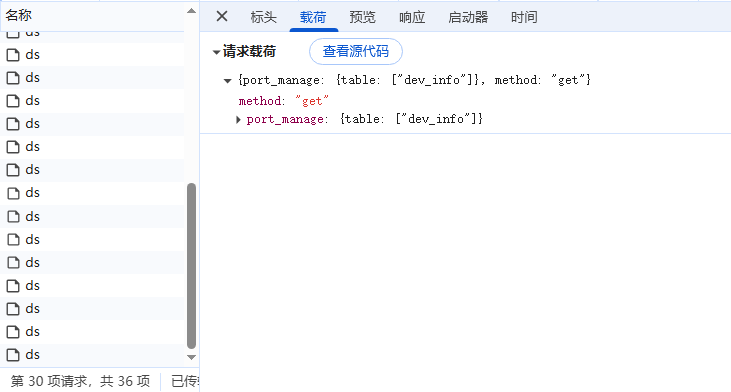Collapse the 请求载荷 section

216,52
